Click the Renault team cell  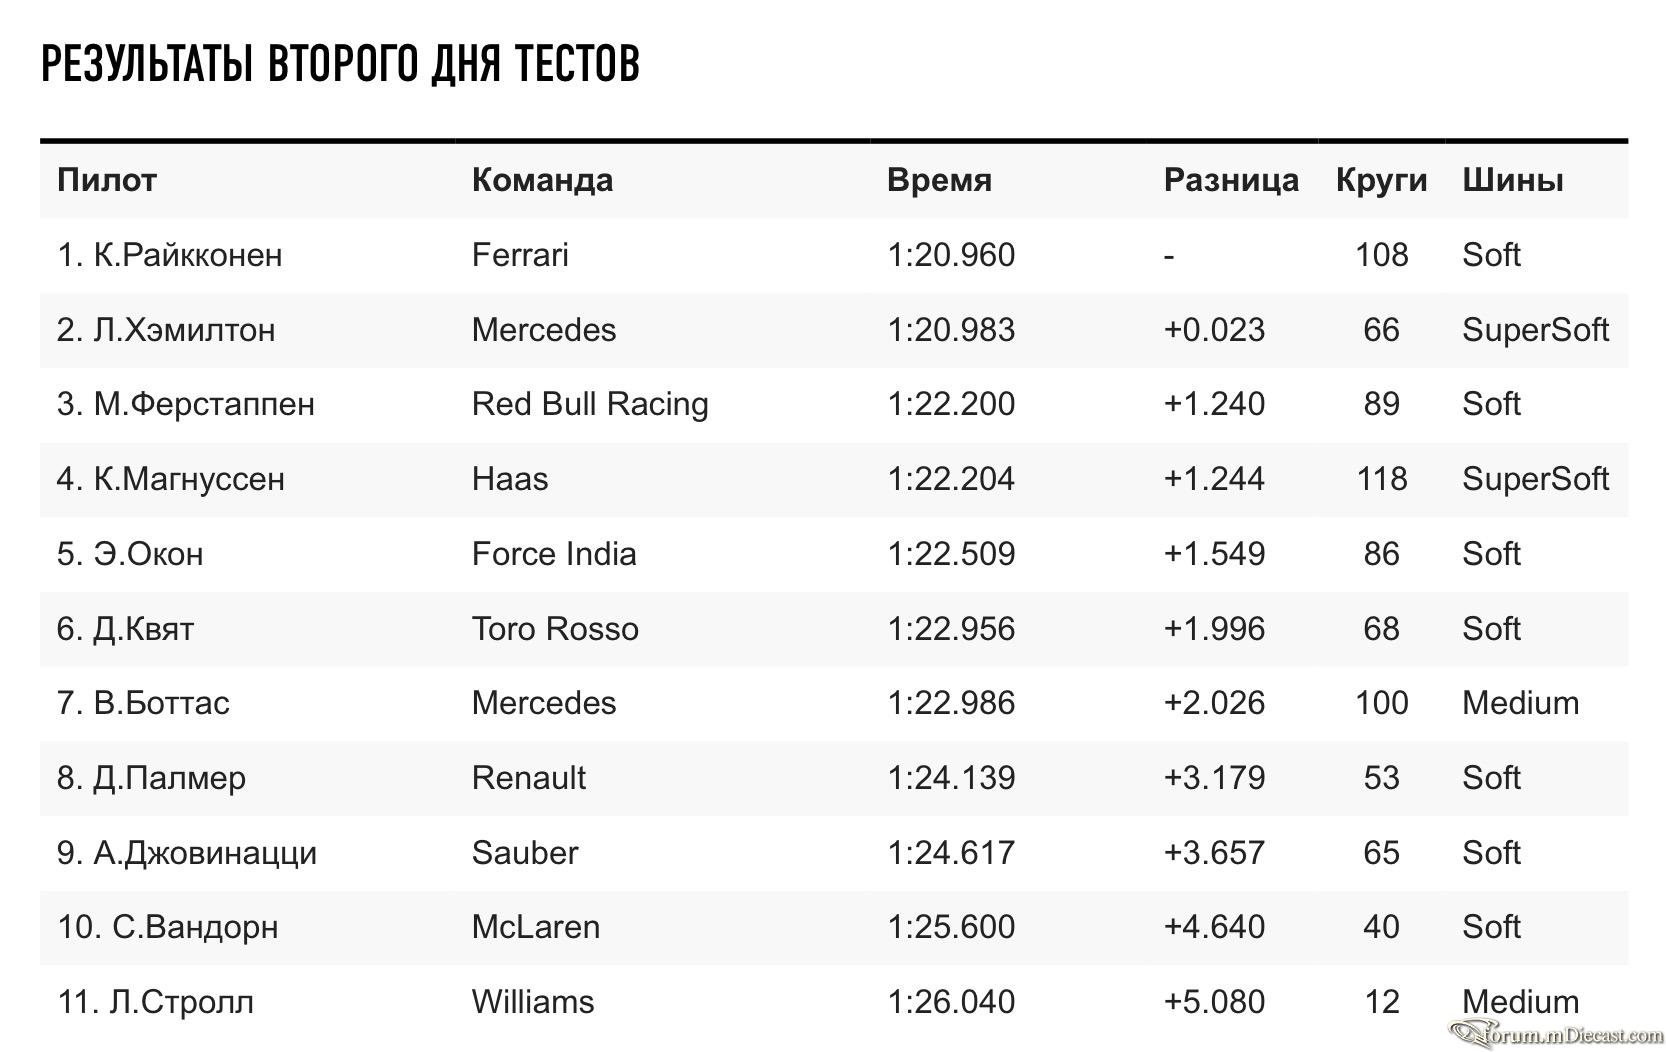point(529,778)
